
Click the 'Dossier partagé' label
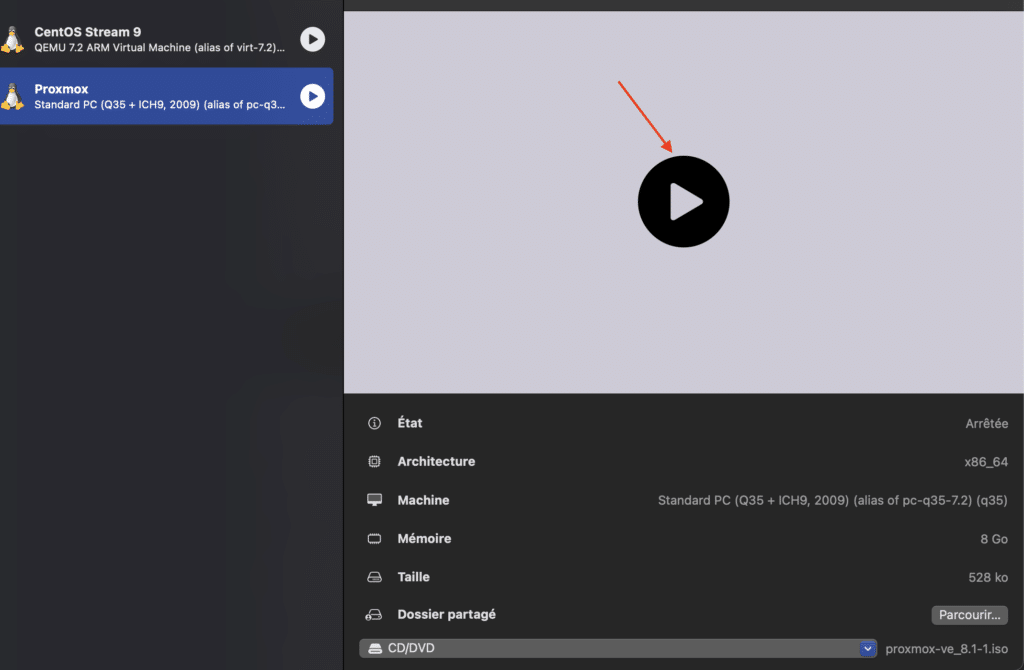coord(446,614)
